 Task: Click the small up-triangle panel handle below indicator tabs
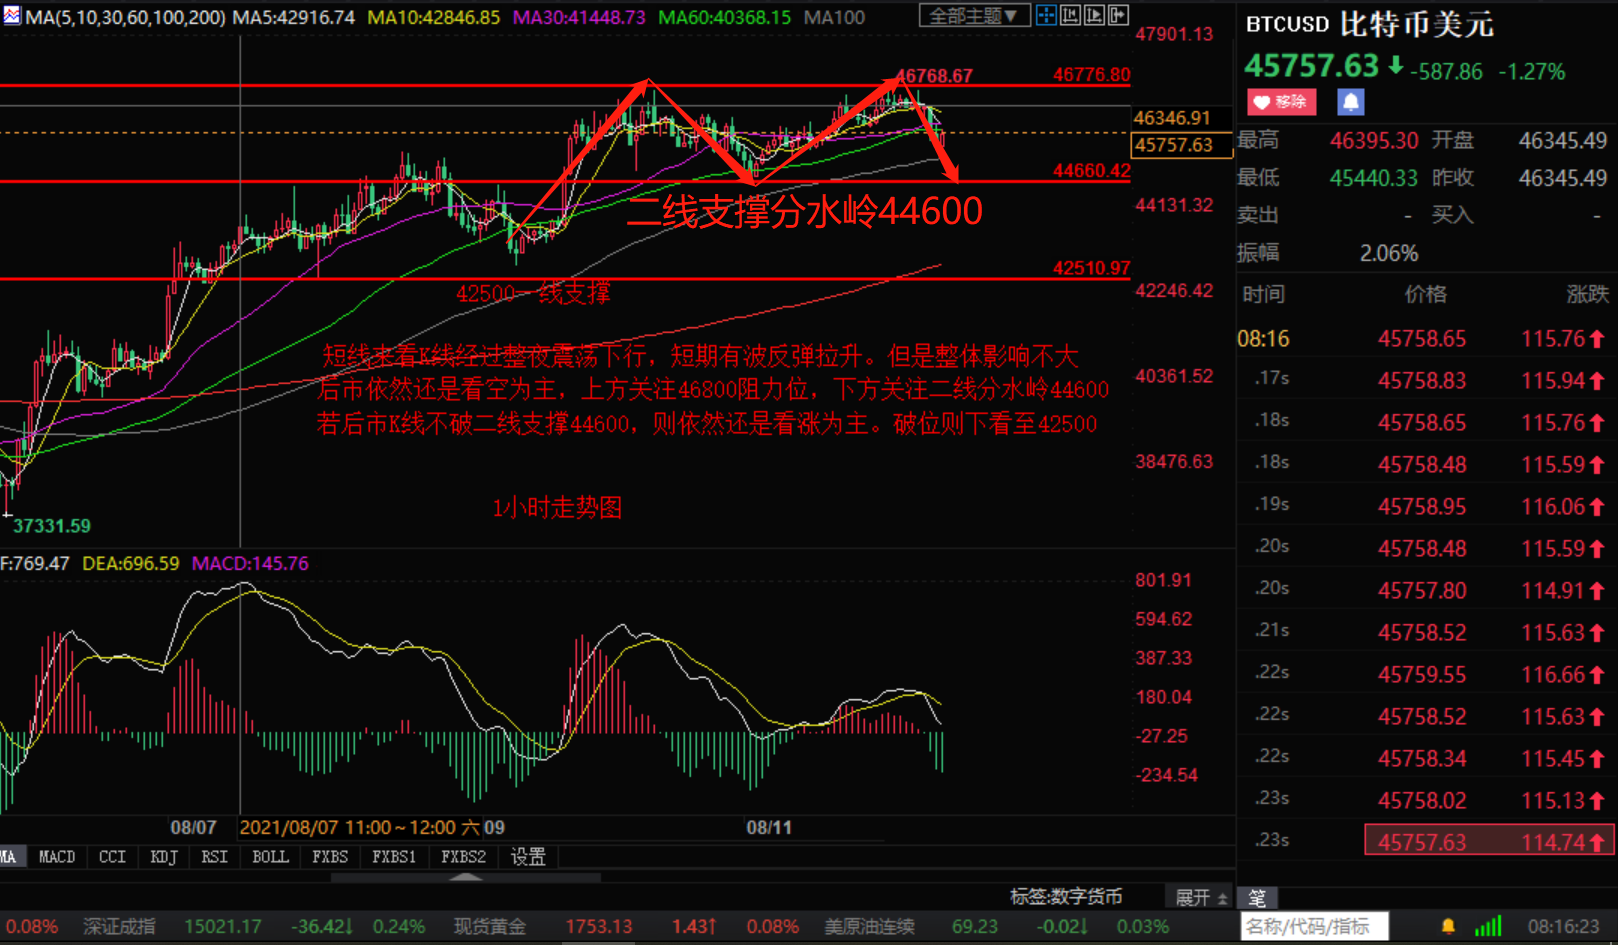point(465,877)
